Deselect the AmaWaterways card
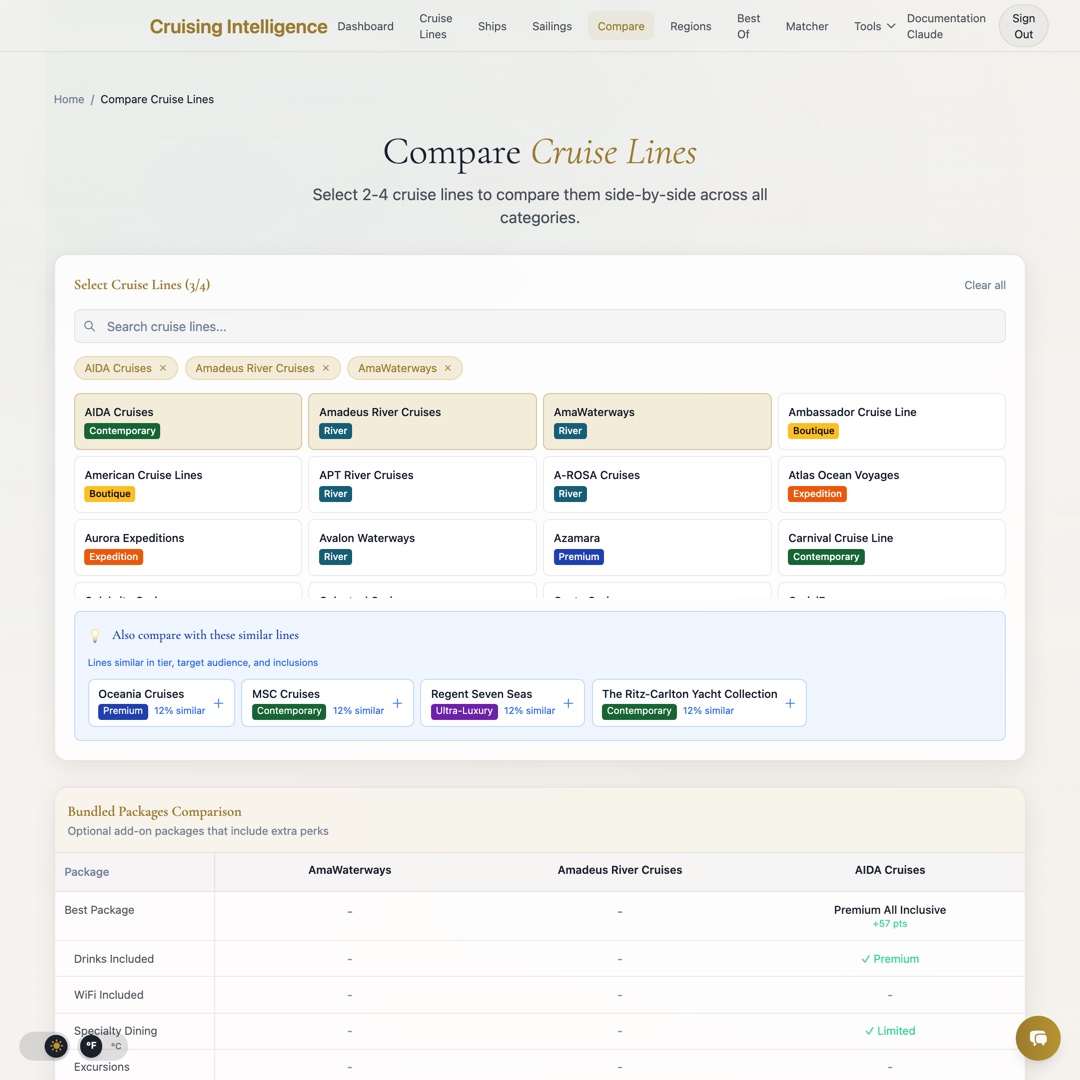1080x1080 pixels. pyautogui.click(x=657, y=422)
